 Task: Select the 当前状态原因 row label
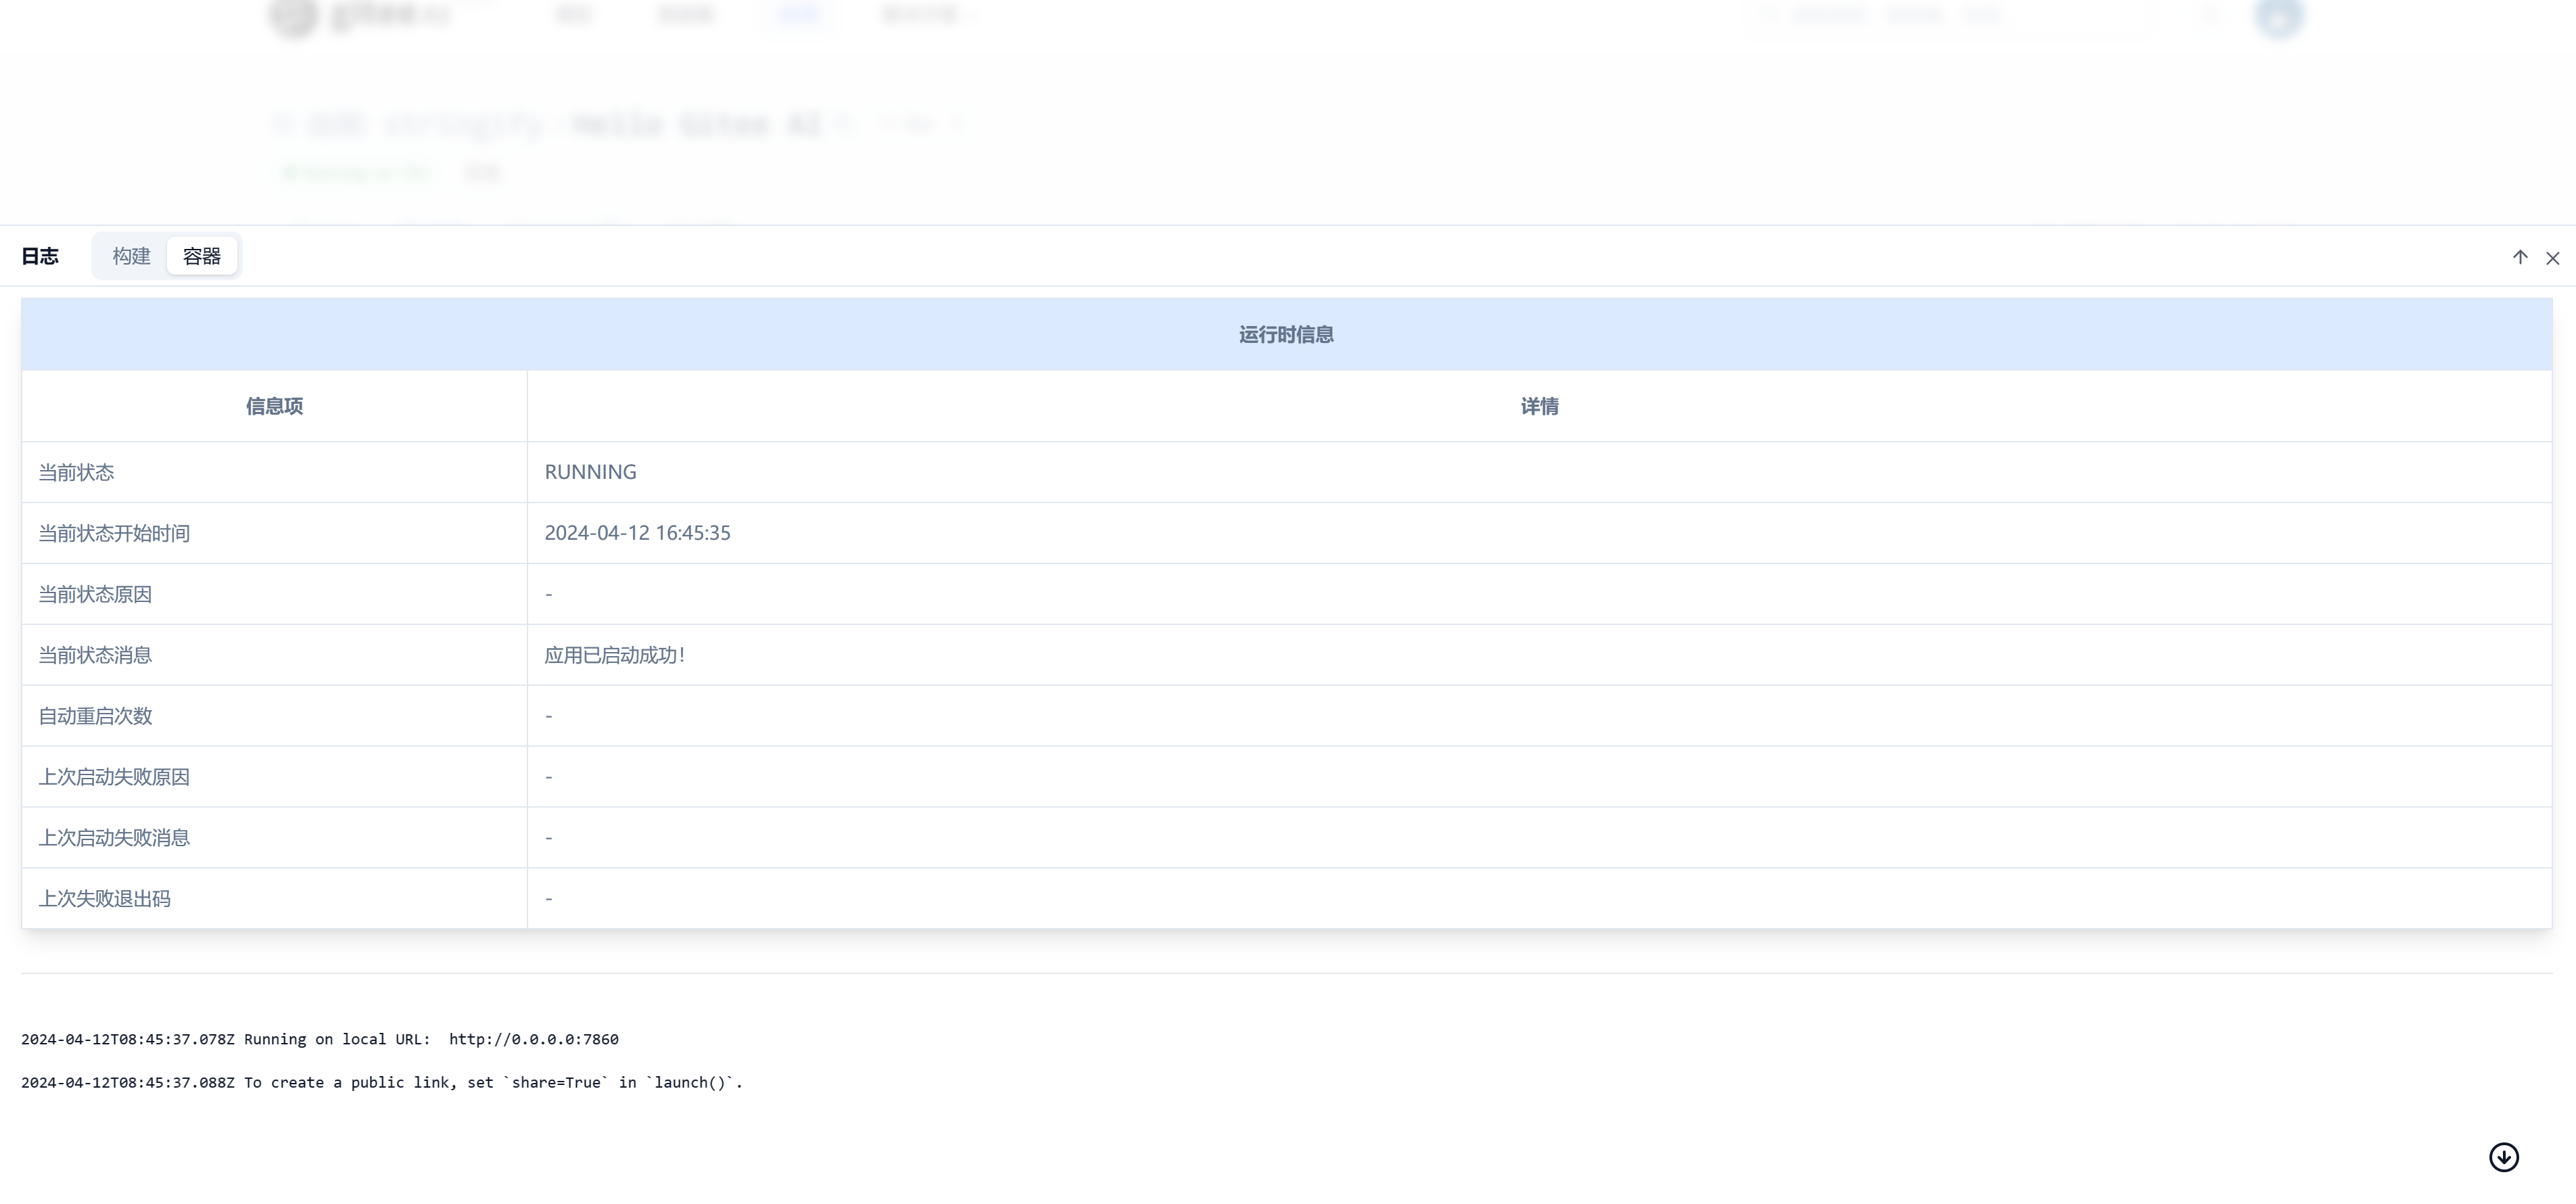pyautogui.click(x=95, y=594)
